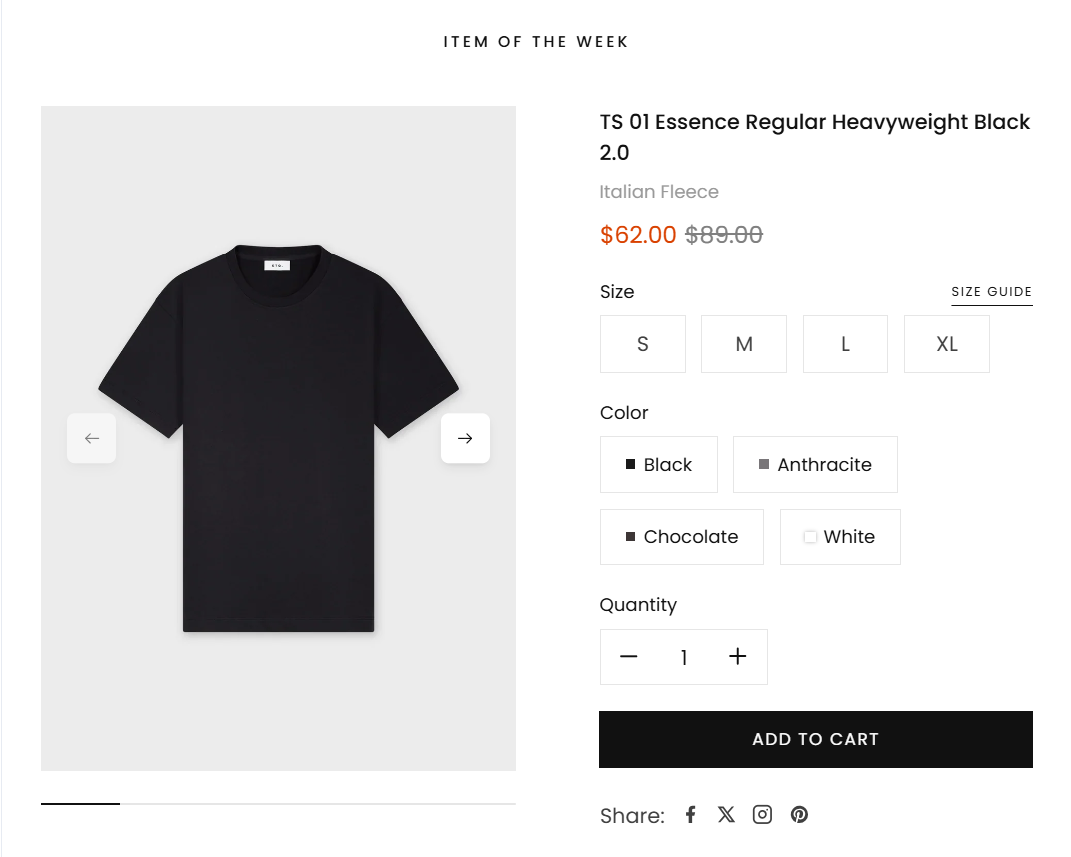Screen dimensions: 1071x857
Task: Select size S option
Action: click(x=643, y=344)
